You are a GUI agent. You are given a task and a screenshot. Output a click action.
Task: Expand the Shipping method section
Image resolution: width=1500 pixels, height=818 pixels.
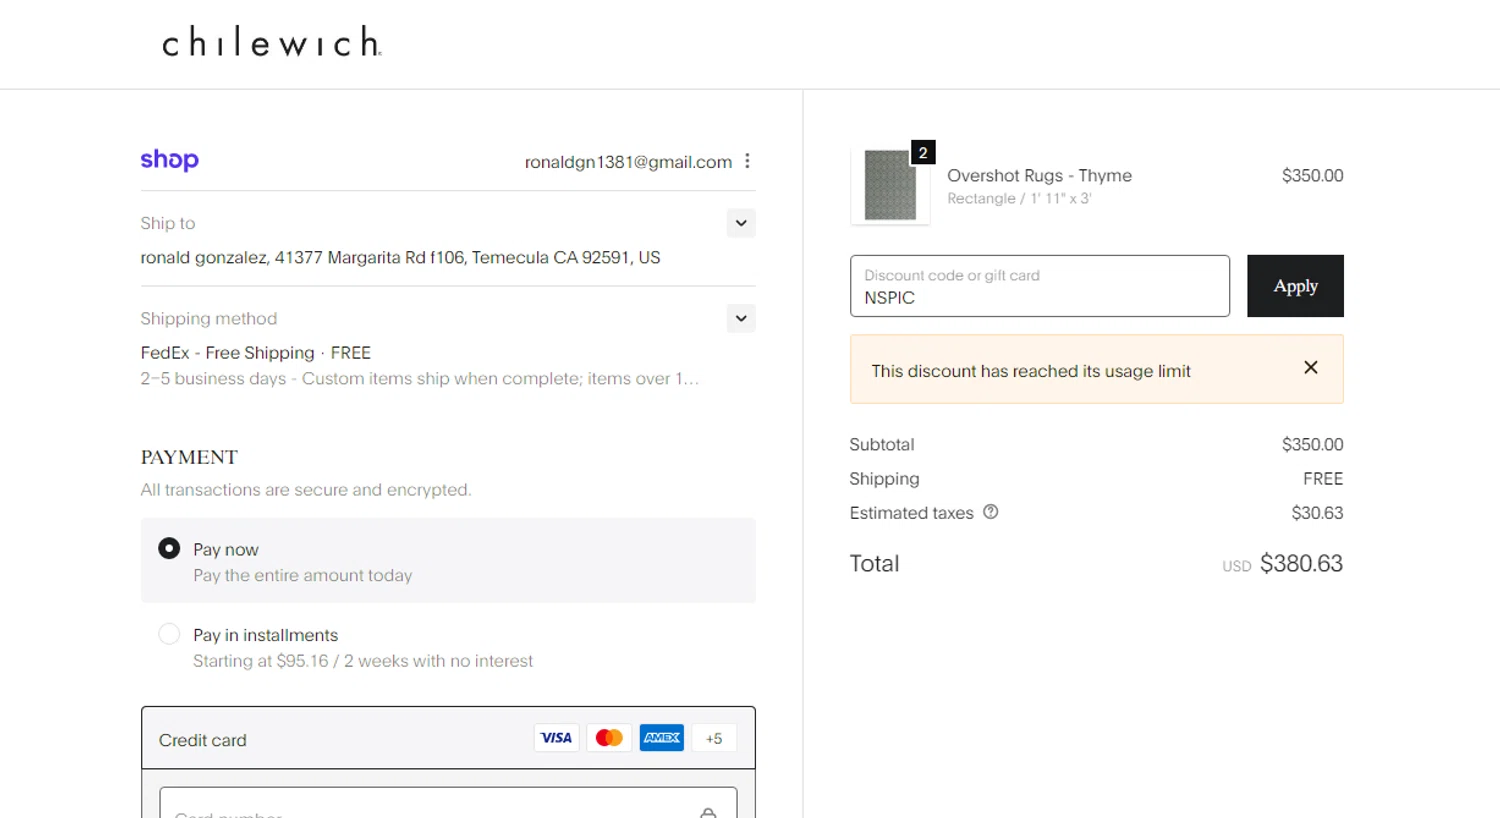741,318
